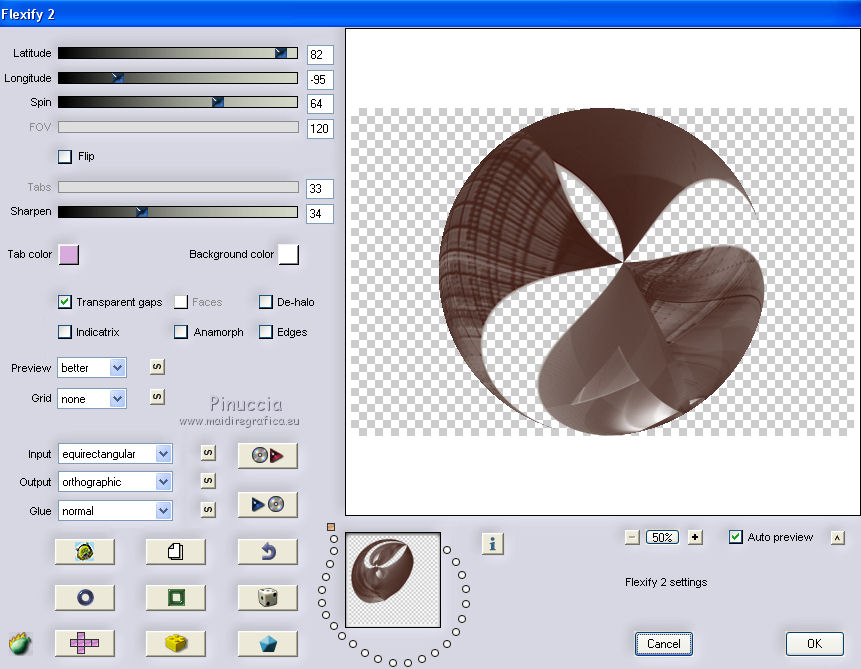Click the green square frame button
The height and width of the screenshot is (669, 861).
pyautogui.click(x=176, y=597)
